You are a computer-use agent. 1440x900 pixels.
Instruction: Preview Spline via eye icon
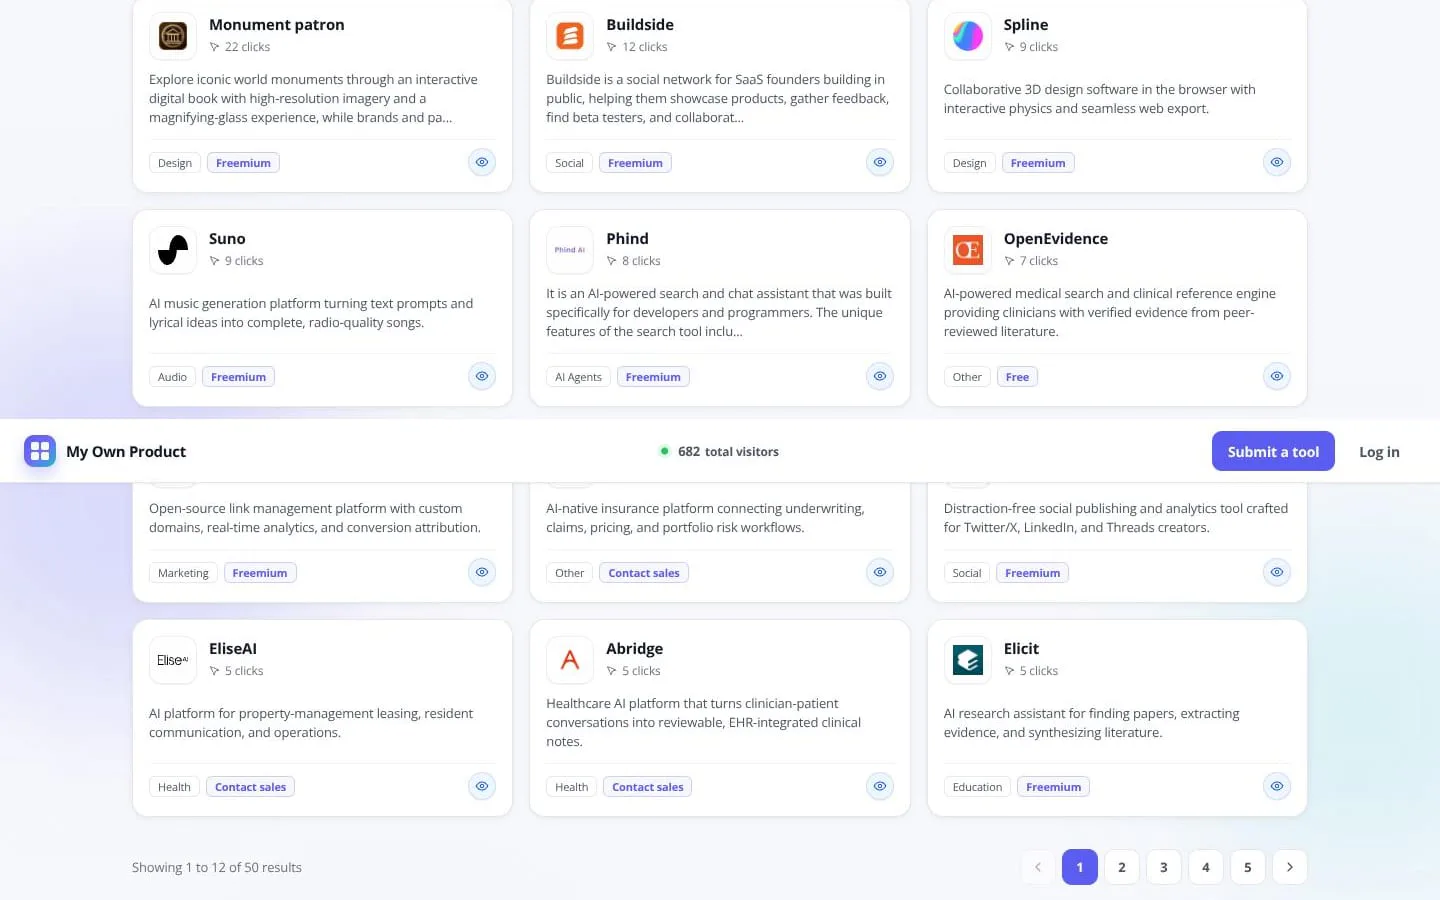pos(1277,162)
